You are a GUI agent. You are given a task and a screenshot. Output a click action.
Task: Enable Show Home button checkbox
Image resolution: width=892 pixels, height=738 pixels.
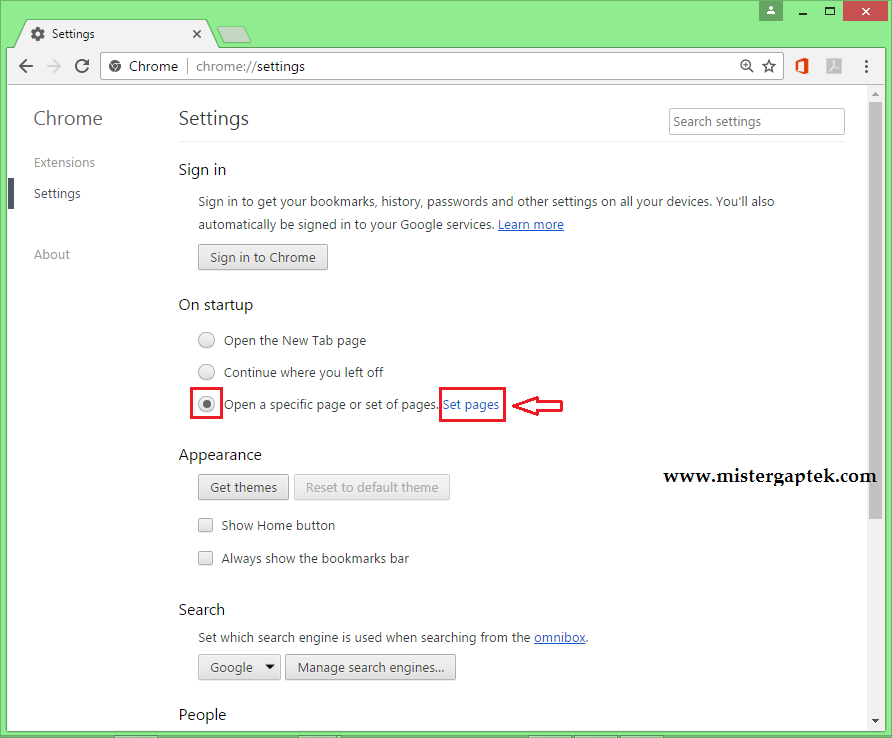pos(205,525)
